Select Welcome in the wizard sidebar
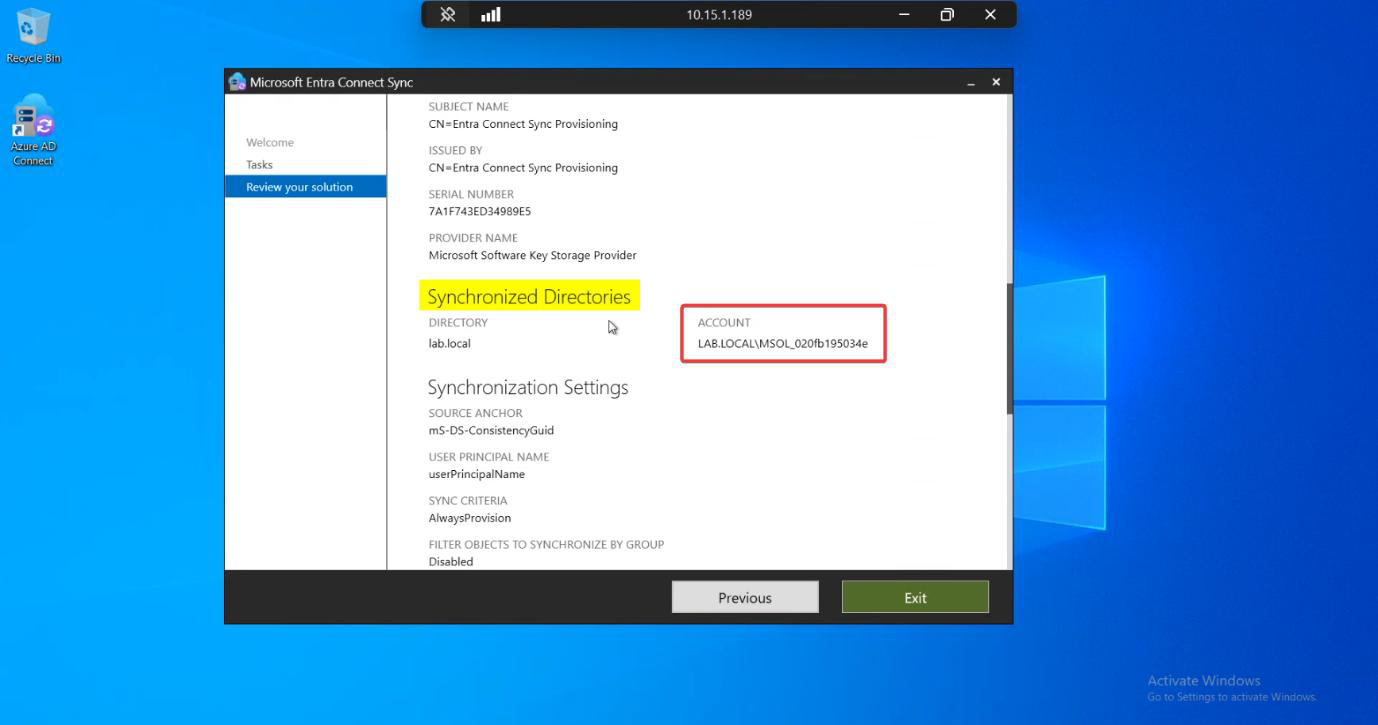This screenshot has height=725, width=1378. [x=270, y=142]
